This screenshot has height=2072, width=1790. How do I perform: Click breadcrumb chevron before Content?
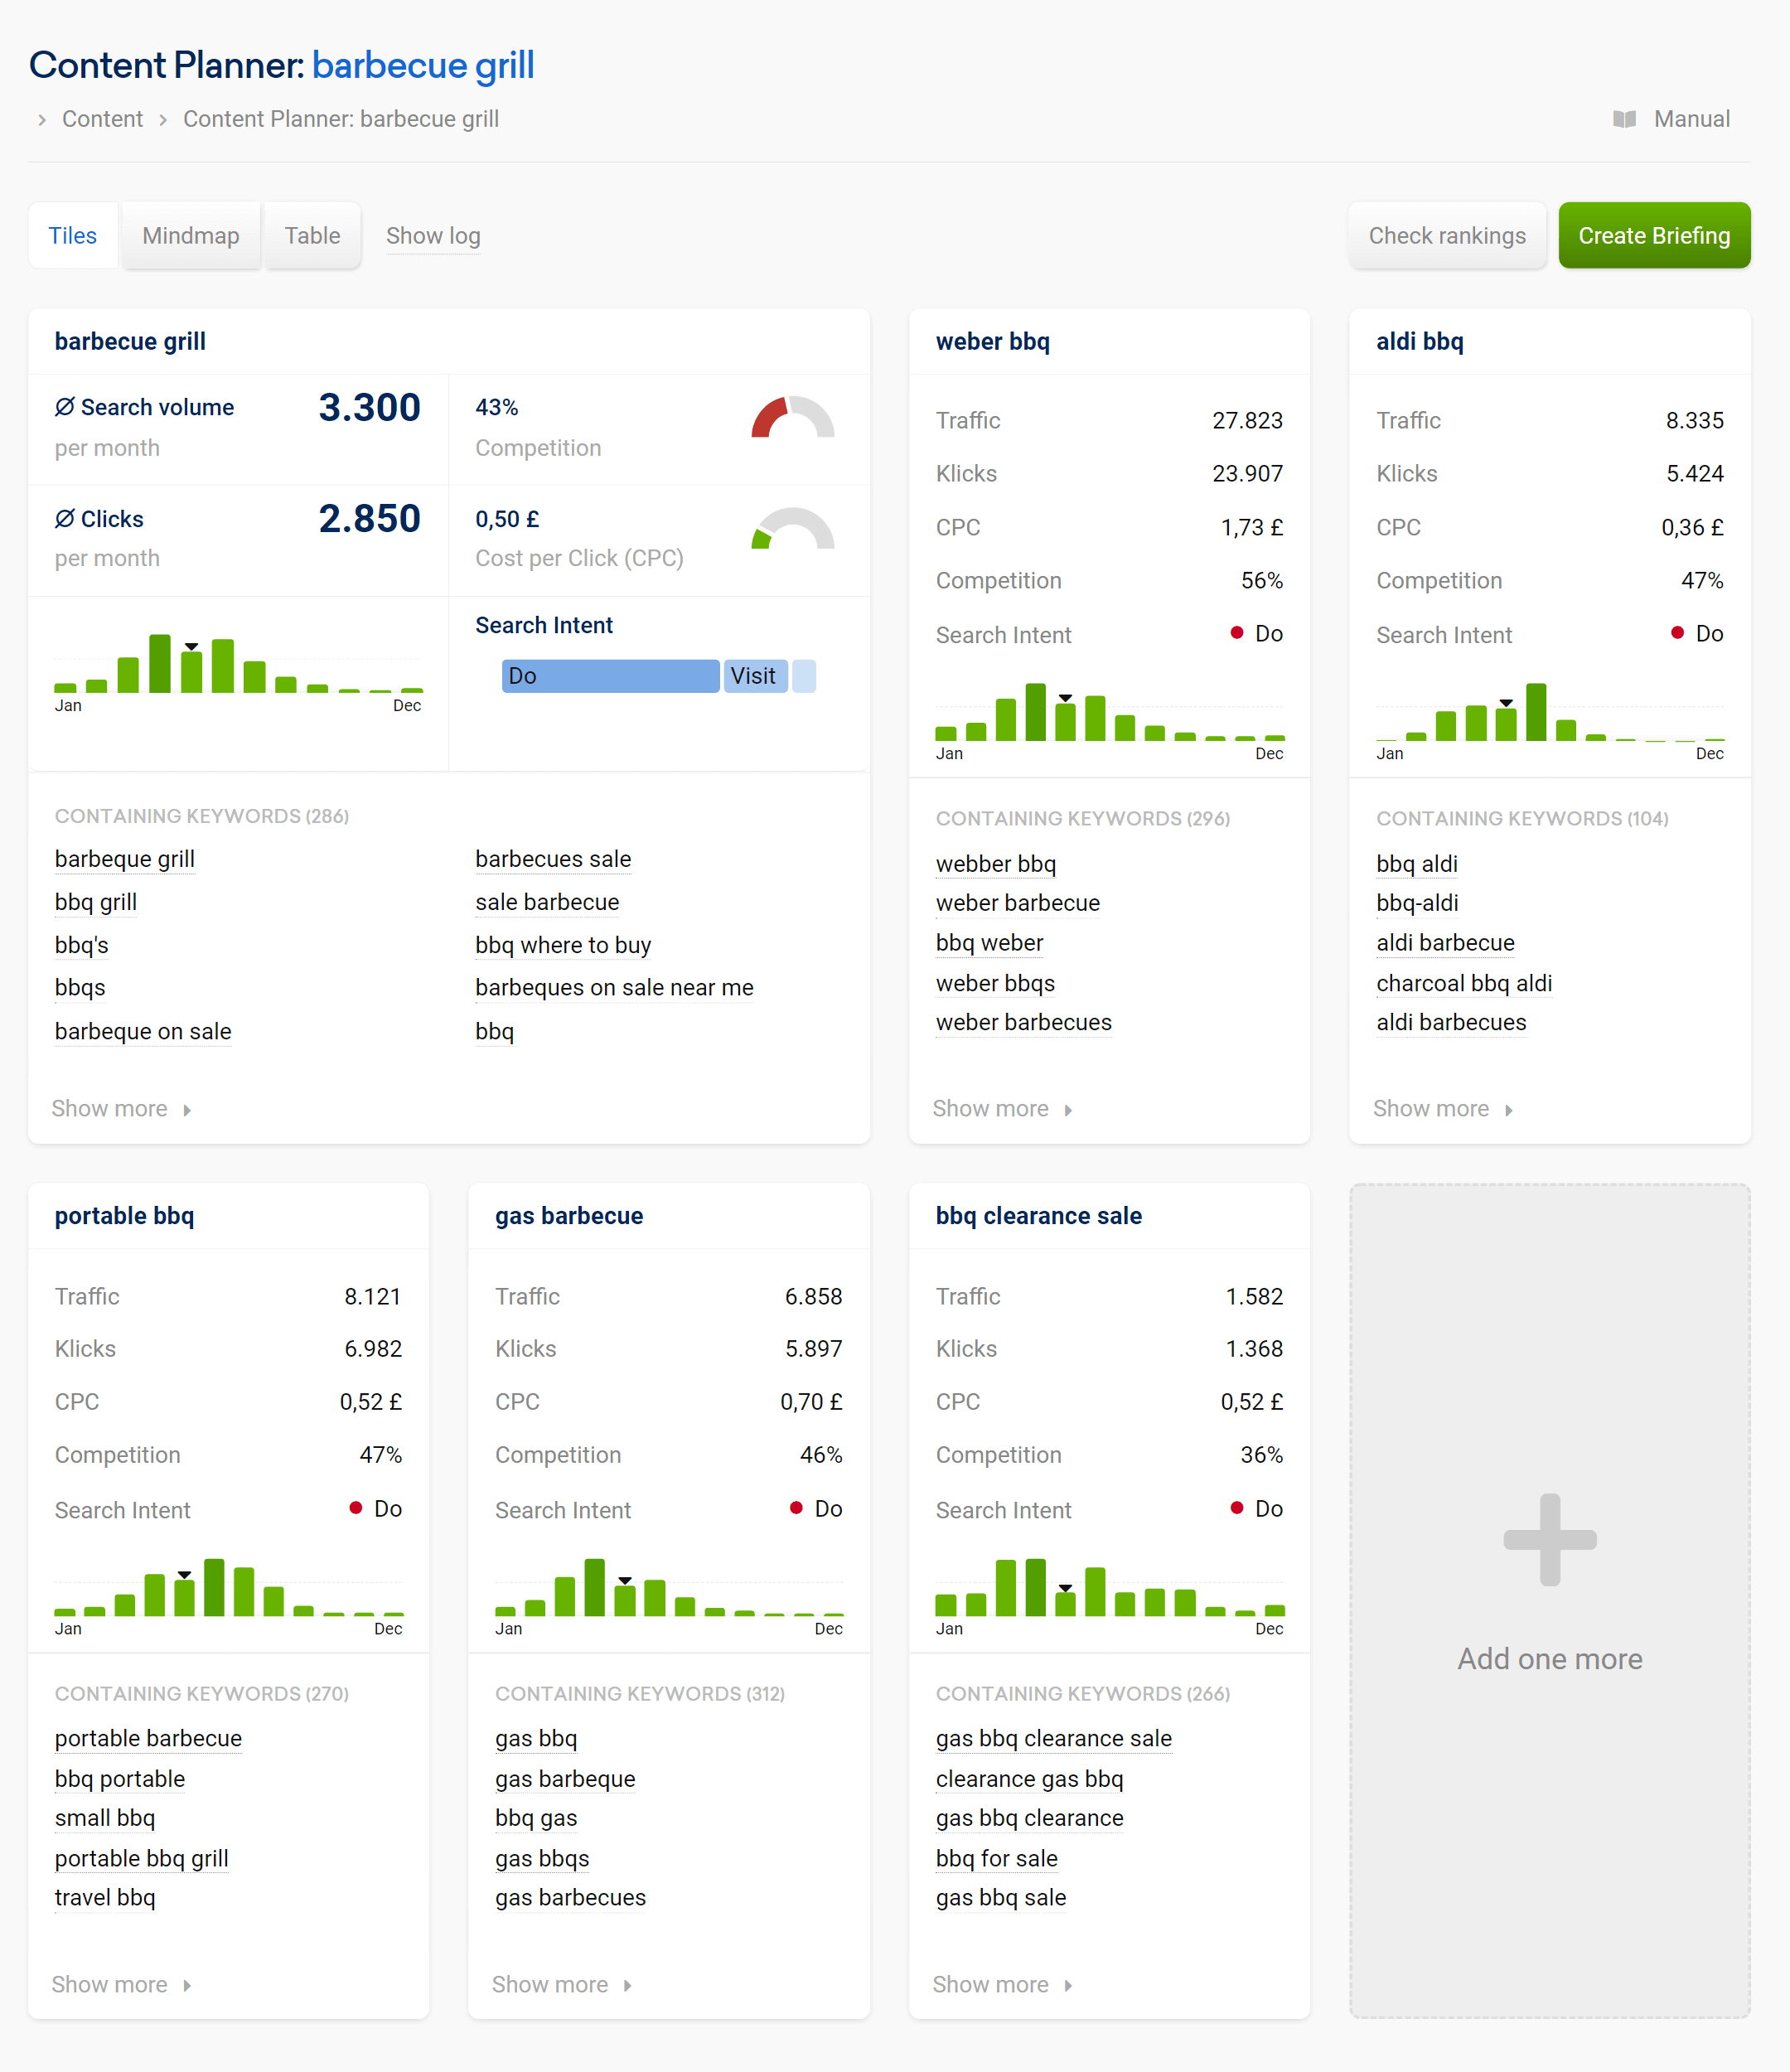[42, 120]
